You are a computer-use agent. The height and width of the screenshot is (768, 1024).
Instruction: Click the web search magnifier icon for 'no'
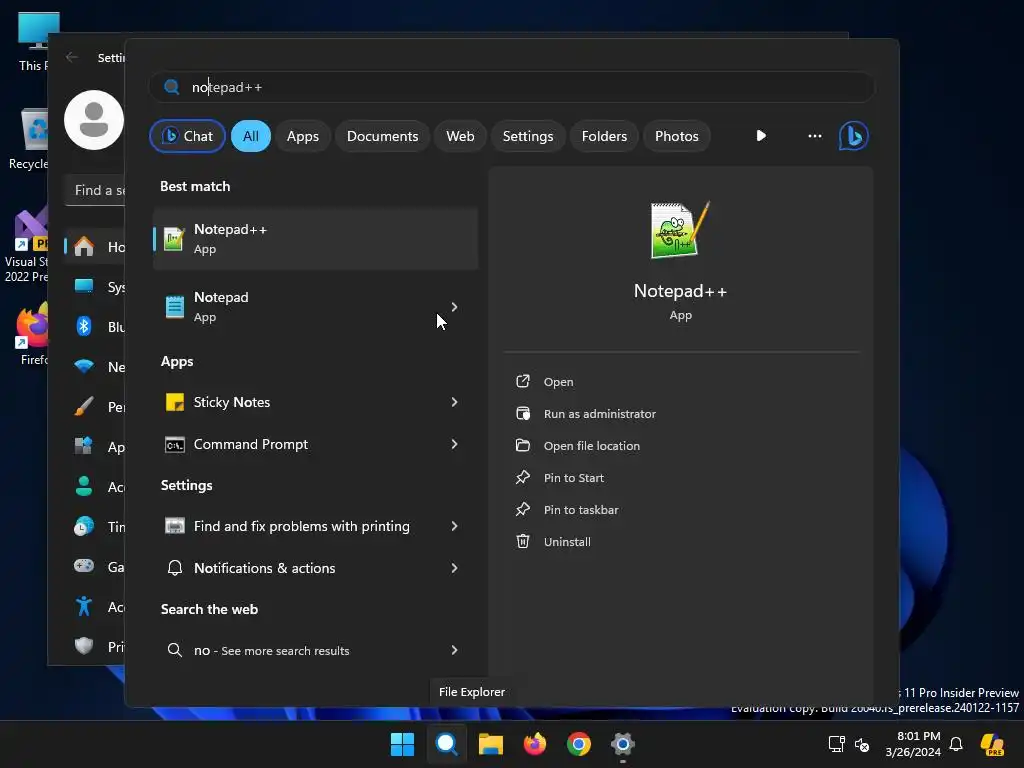174,650
